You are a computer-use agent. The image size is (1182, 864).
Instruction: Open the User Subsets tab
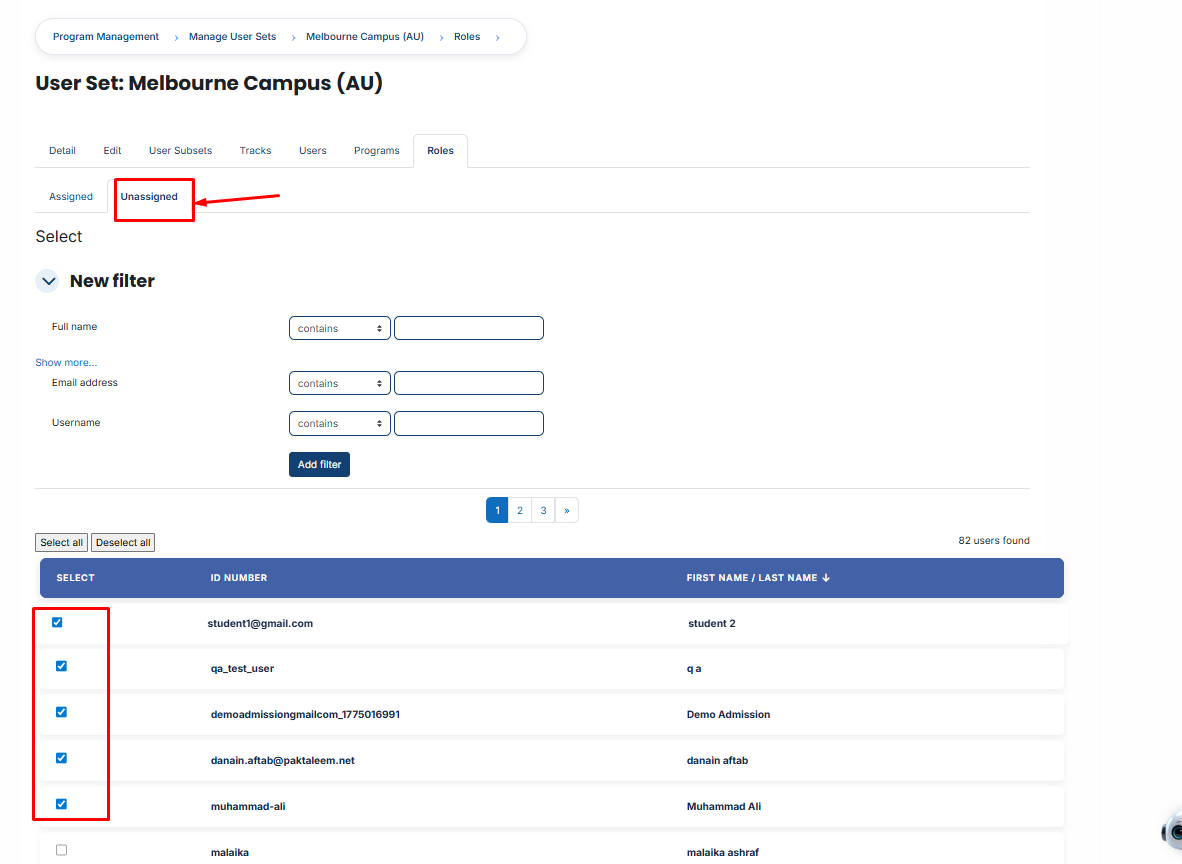pos(180,151)
